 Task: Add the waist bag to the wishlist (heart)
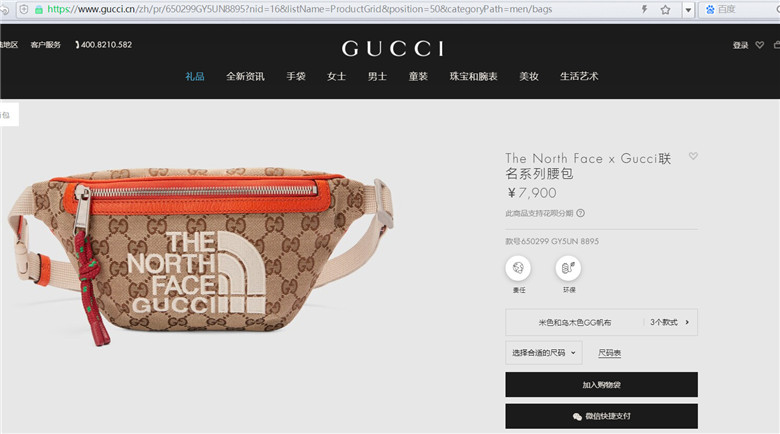click(x=693, y=156)
